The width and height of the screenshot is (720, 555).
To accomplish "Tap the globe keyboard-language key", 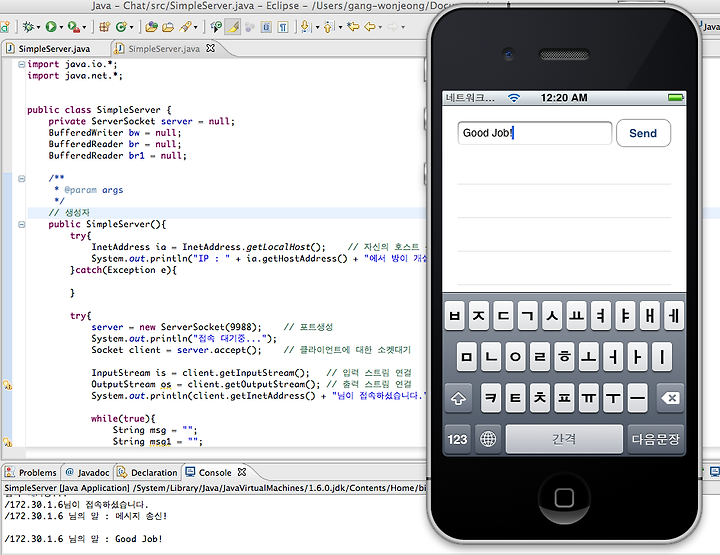I will point(488,439).
